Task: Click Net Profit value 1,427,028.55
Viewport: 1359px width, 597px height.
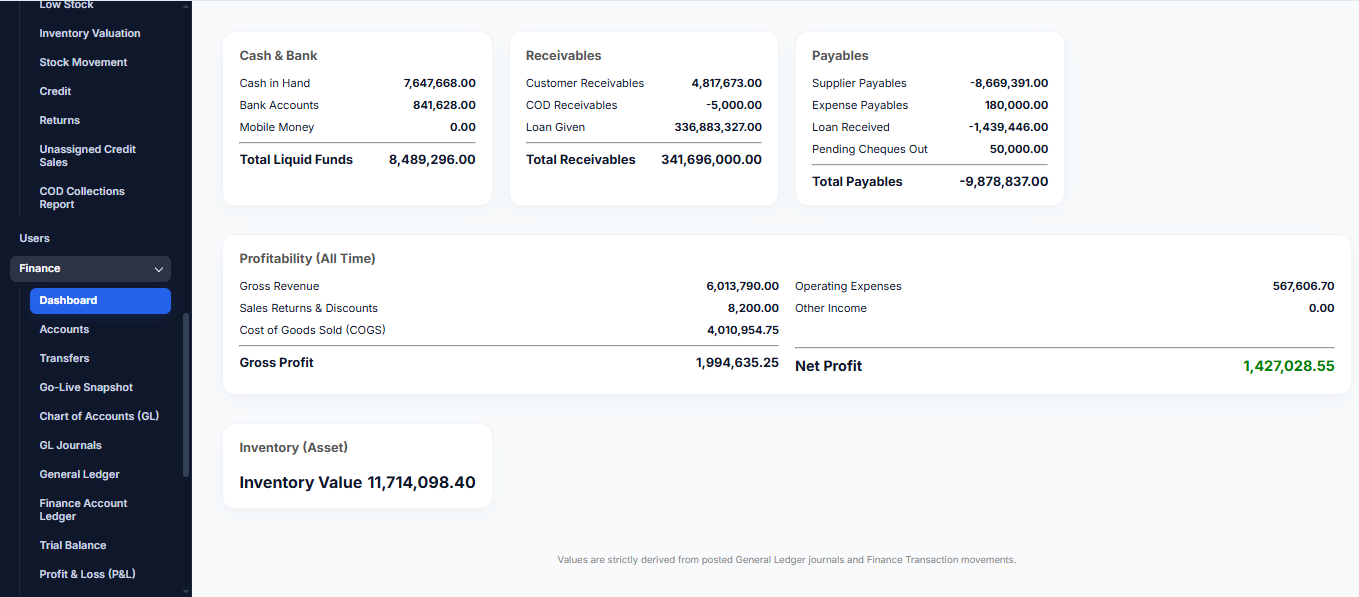Action: [1289, 366]
